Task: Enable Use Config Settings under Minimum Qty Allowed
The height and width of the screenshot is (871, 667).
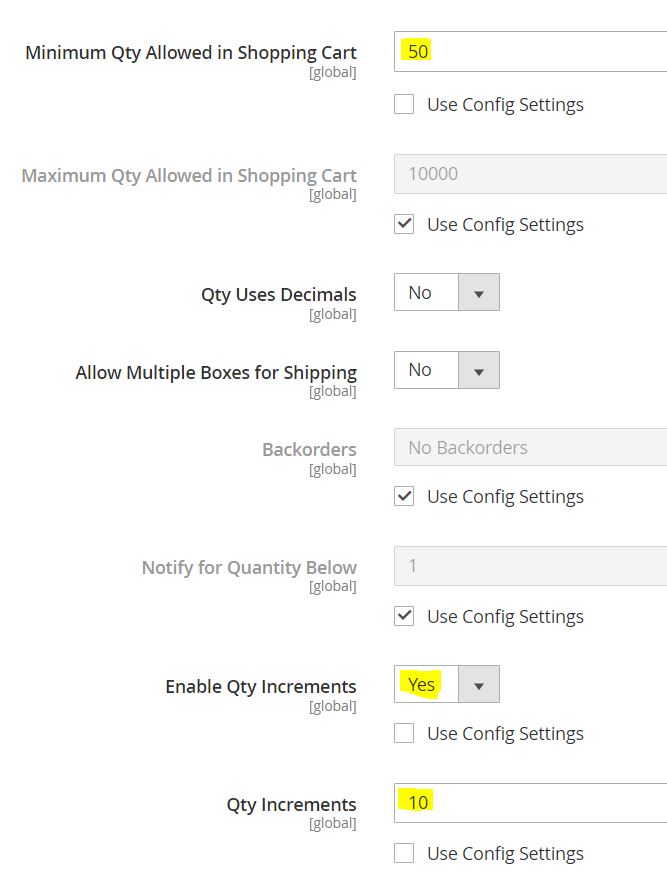Action: pyautogui.click(x=404, y=104)
